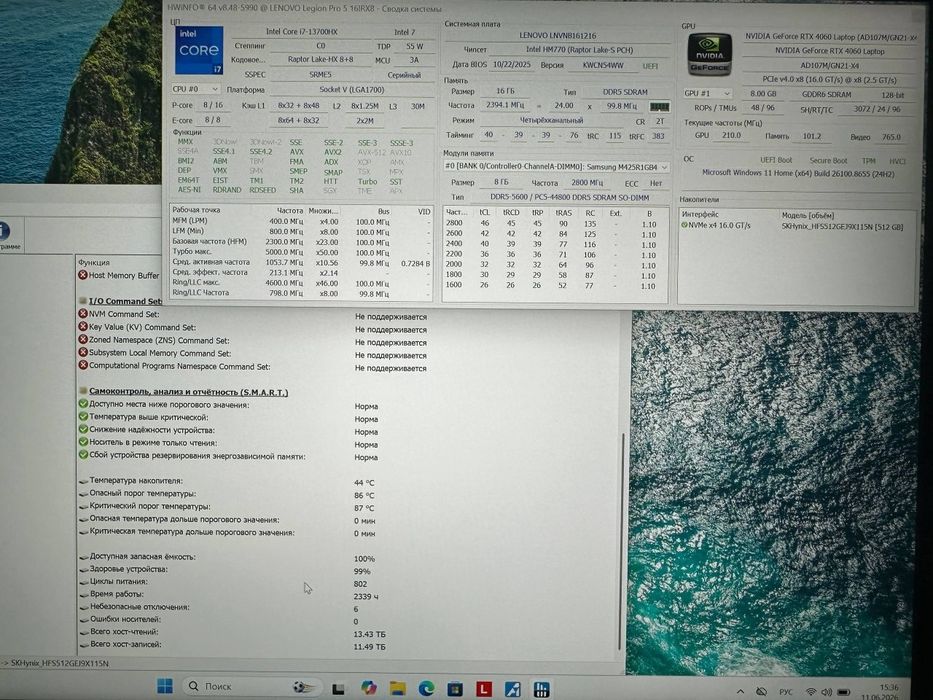Open File Explorer from the taskbar

(397, 689)
